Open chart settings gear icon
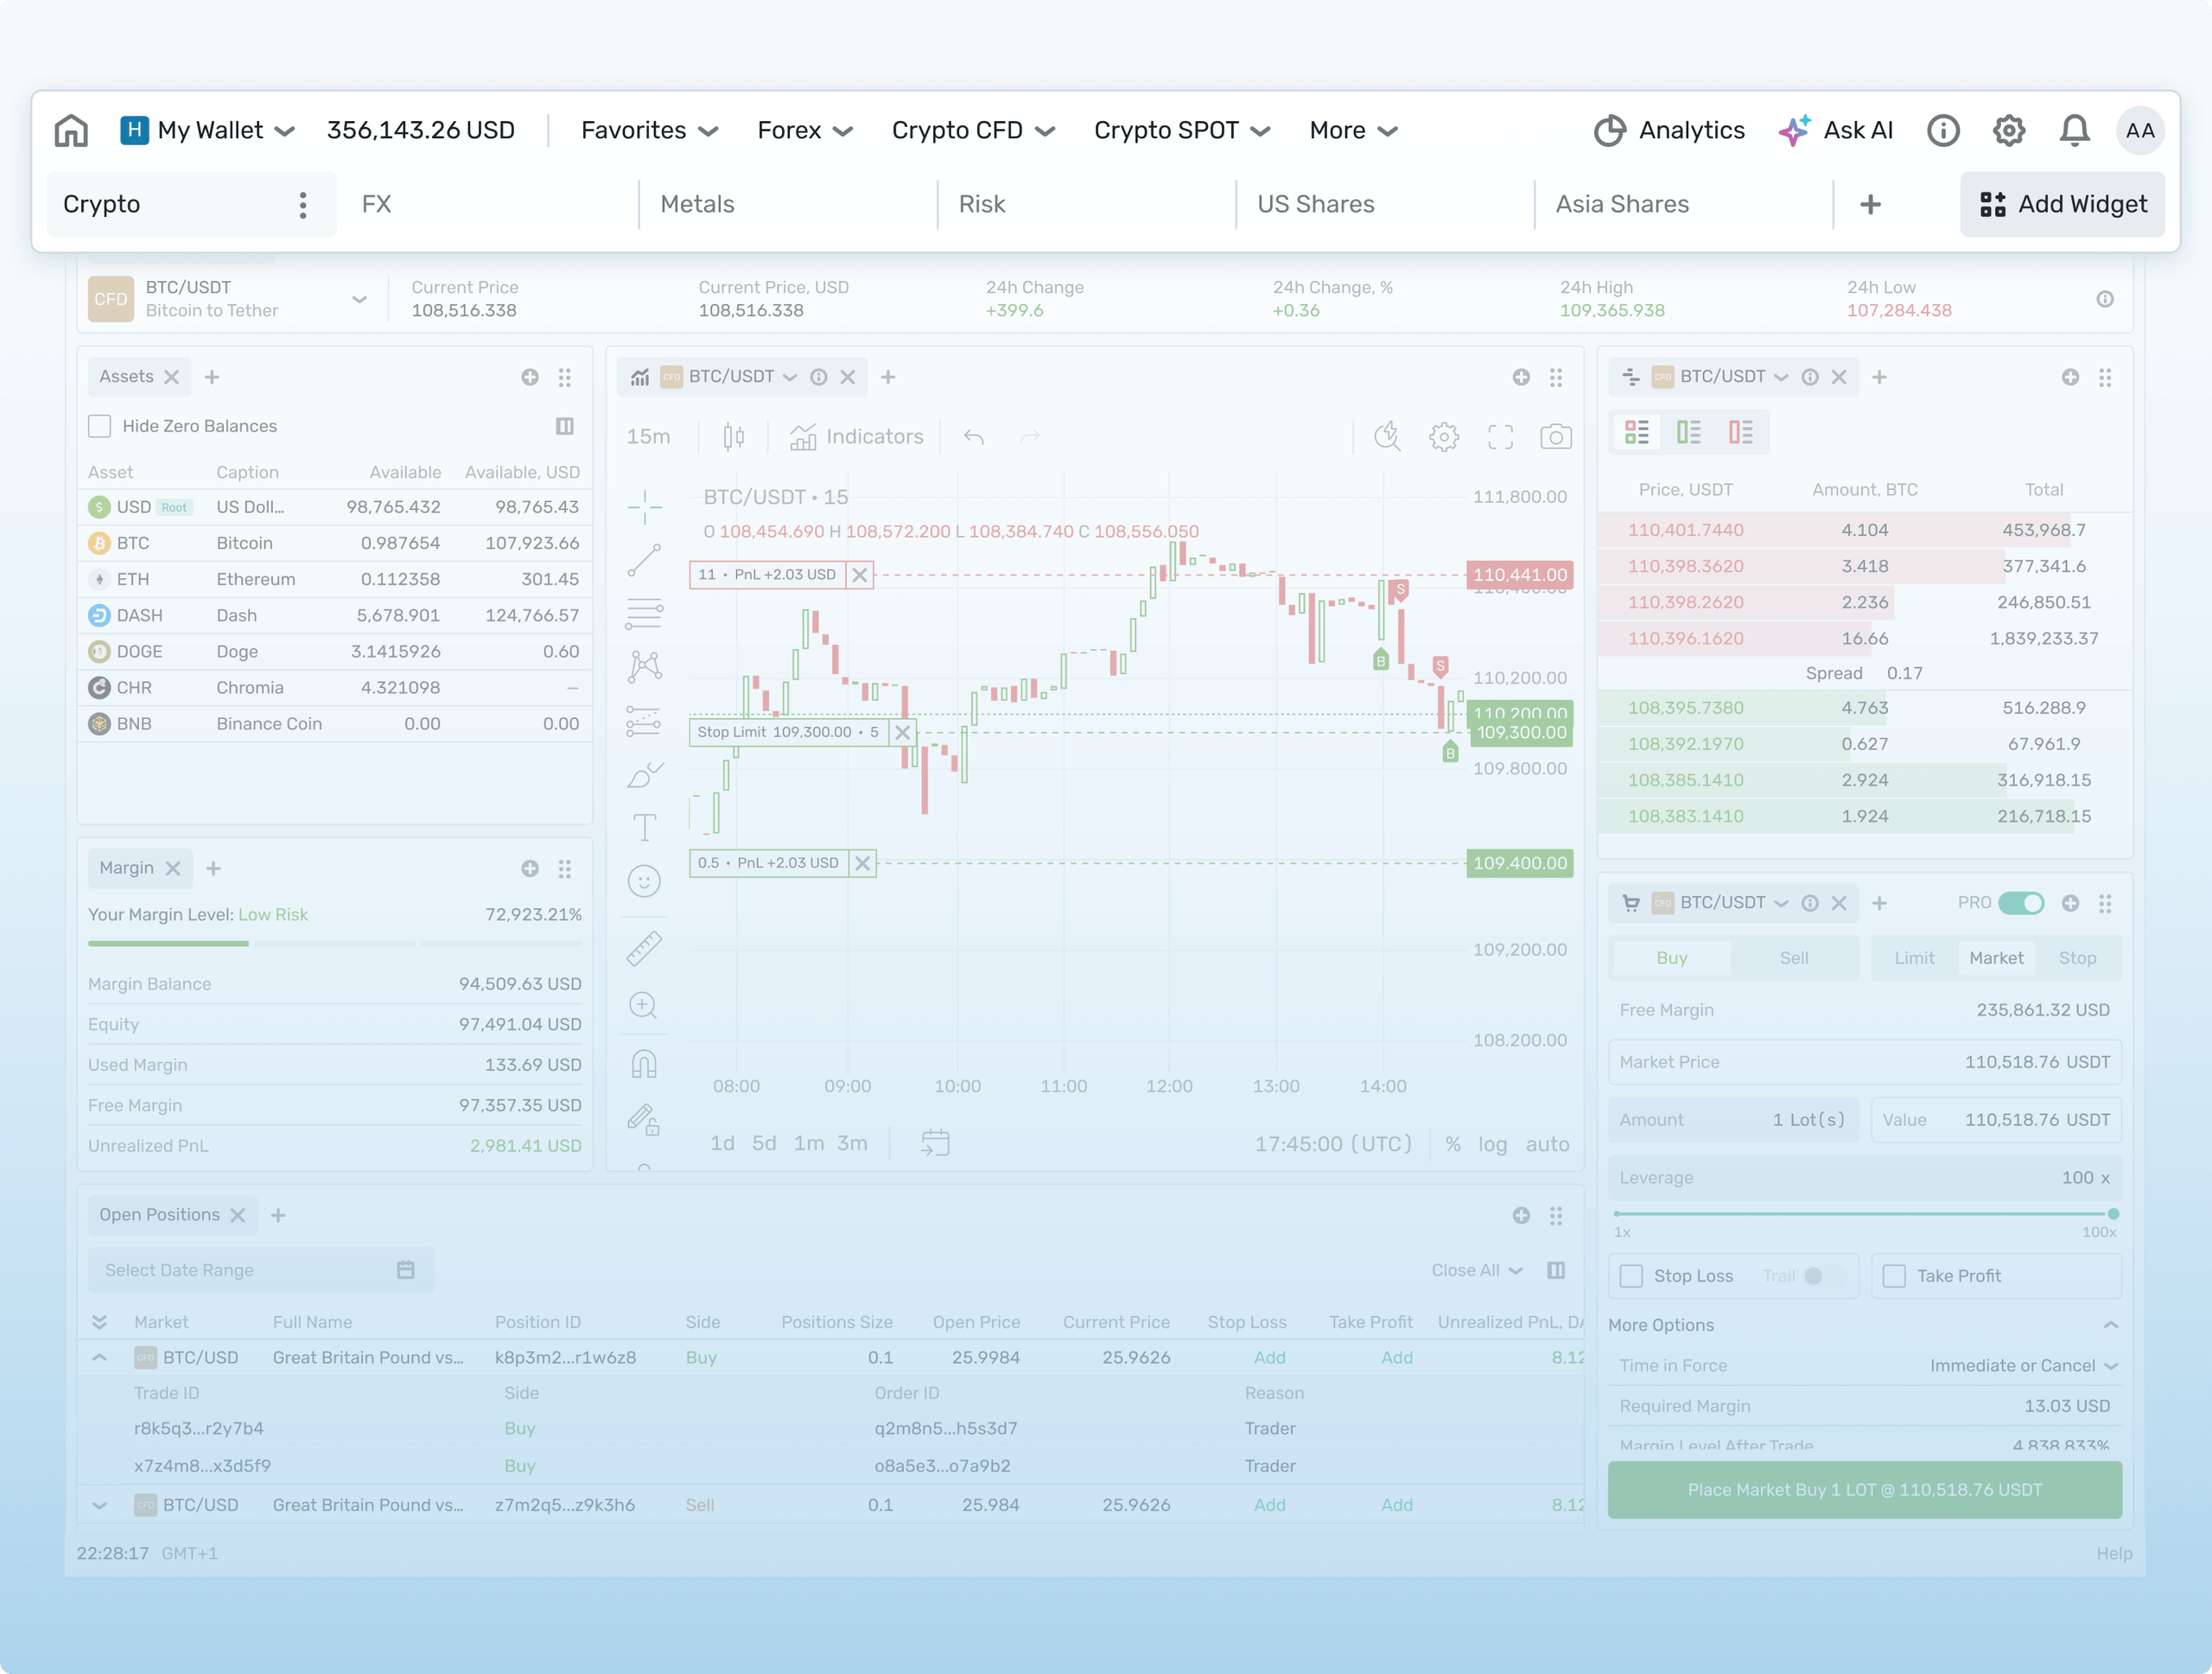Viewport: 2212px width, 1674px height. coord(1443,437)
